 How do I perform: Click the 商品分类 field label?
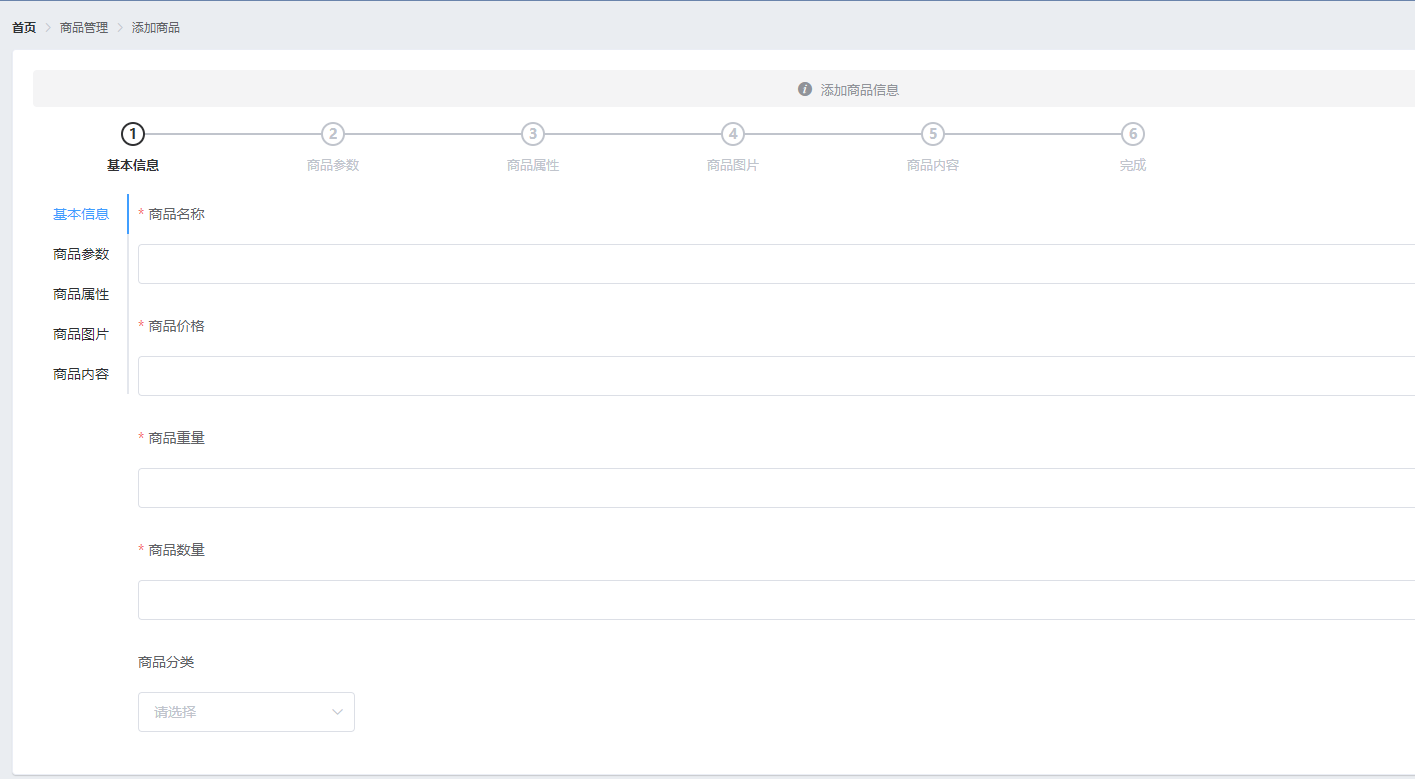coord(166,662)
